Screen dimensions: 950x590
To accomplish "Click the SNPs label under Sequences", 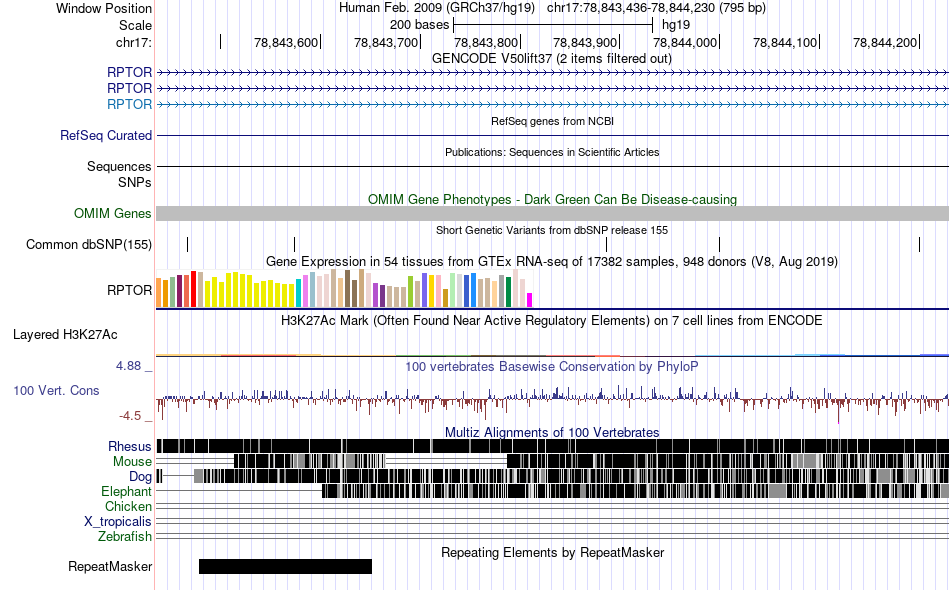I will coord(135,182).
